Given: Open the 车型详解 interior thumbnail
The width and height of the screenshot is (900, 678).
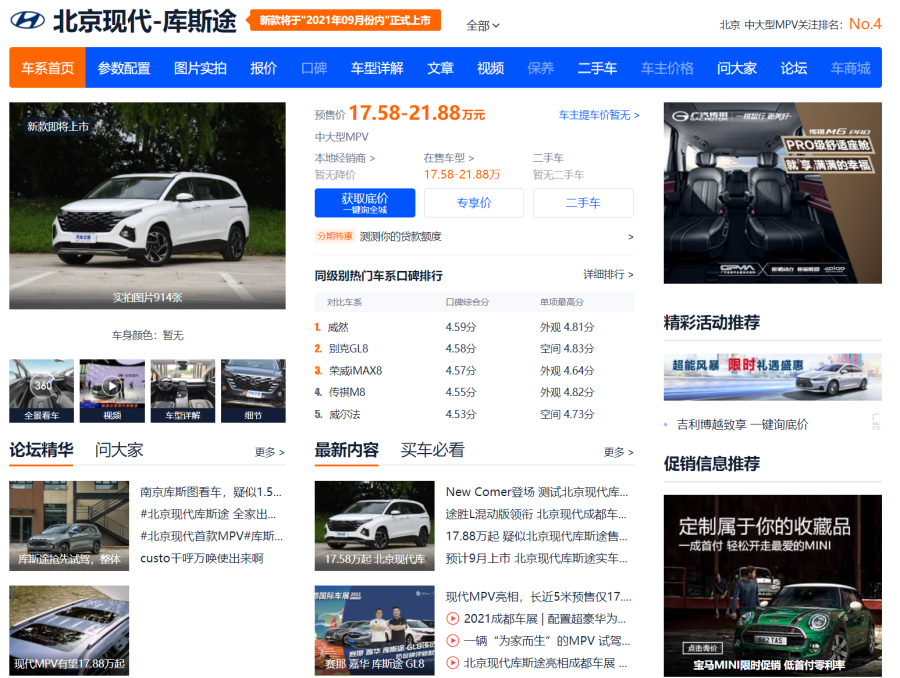Looking at the screenshot, I should coord(183,391).
